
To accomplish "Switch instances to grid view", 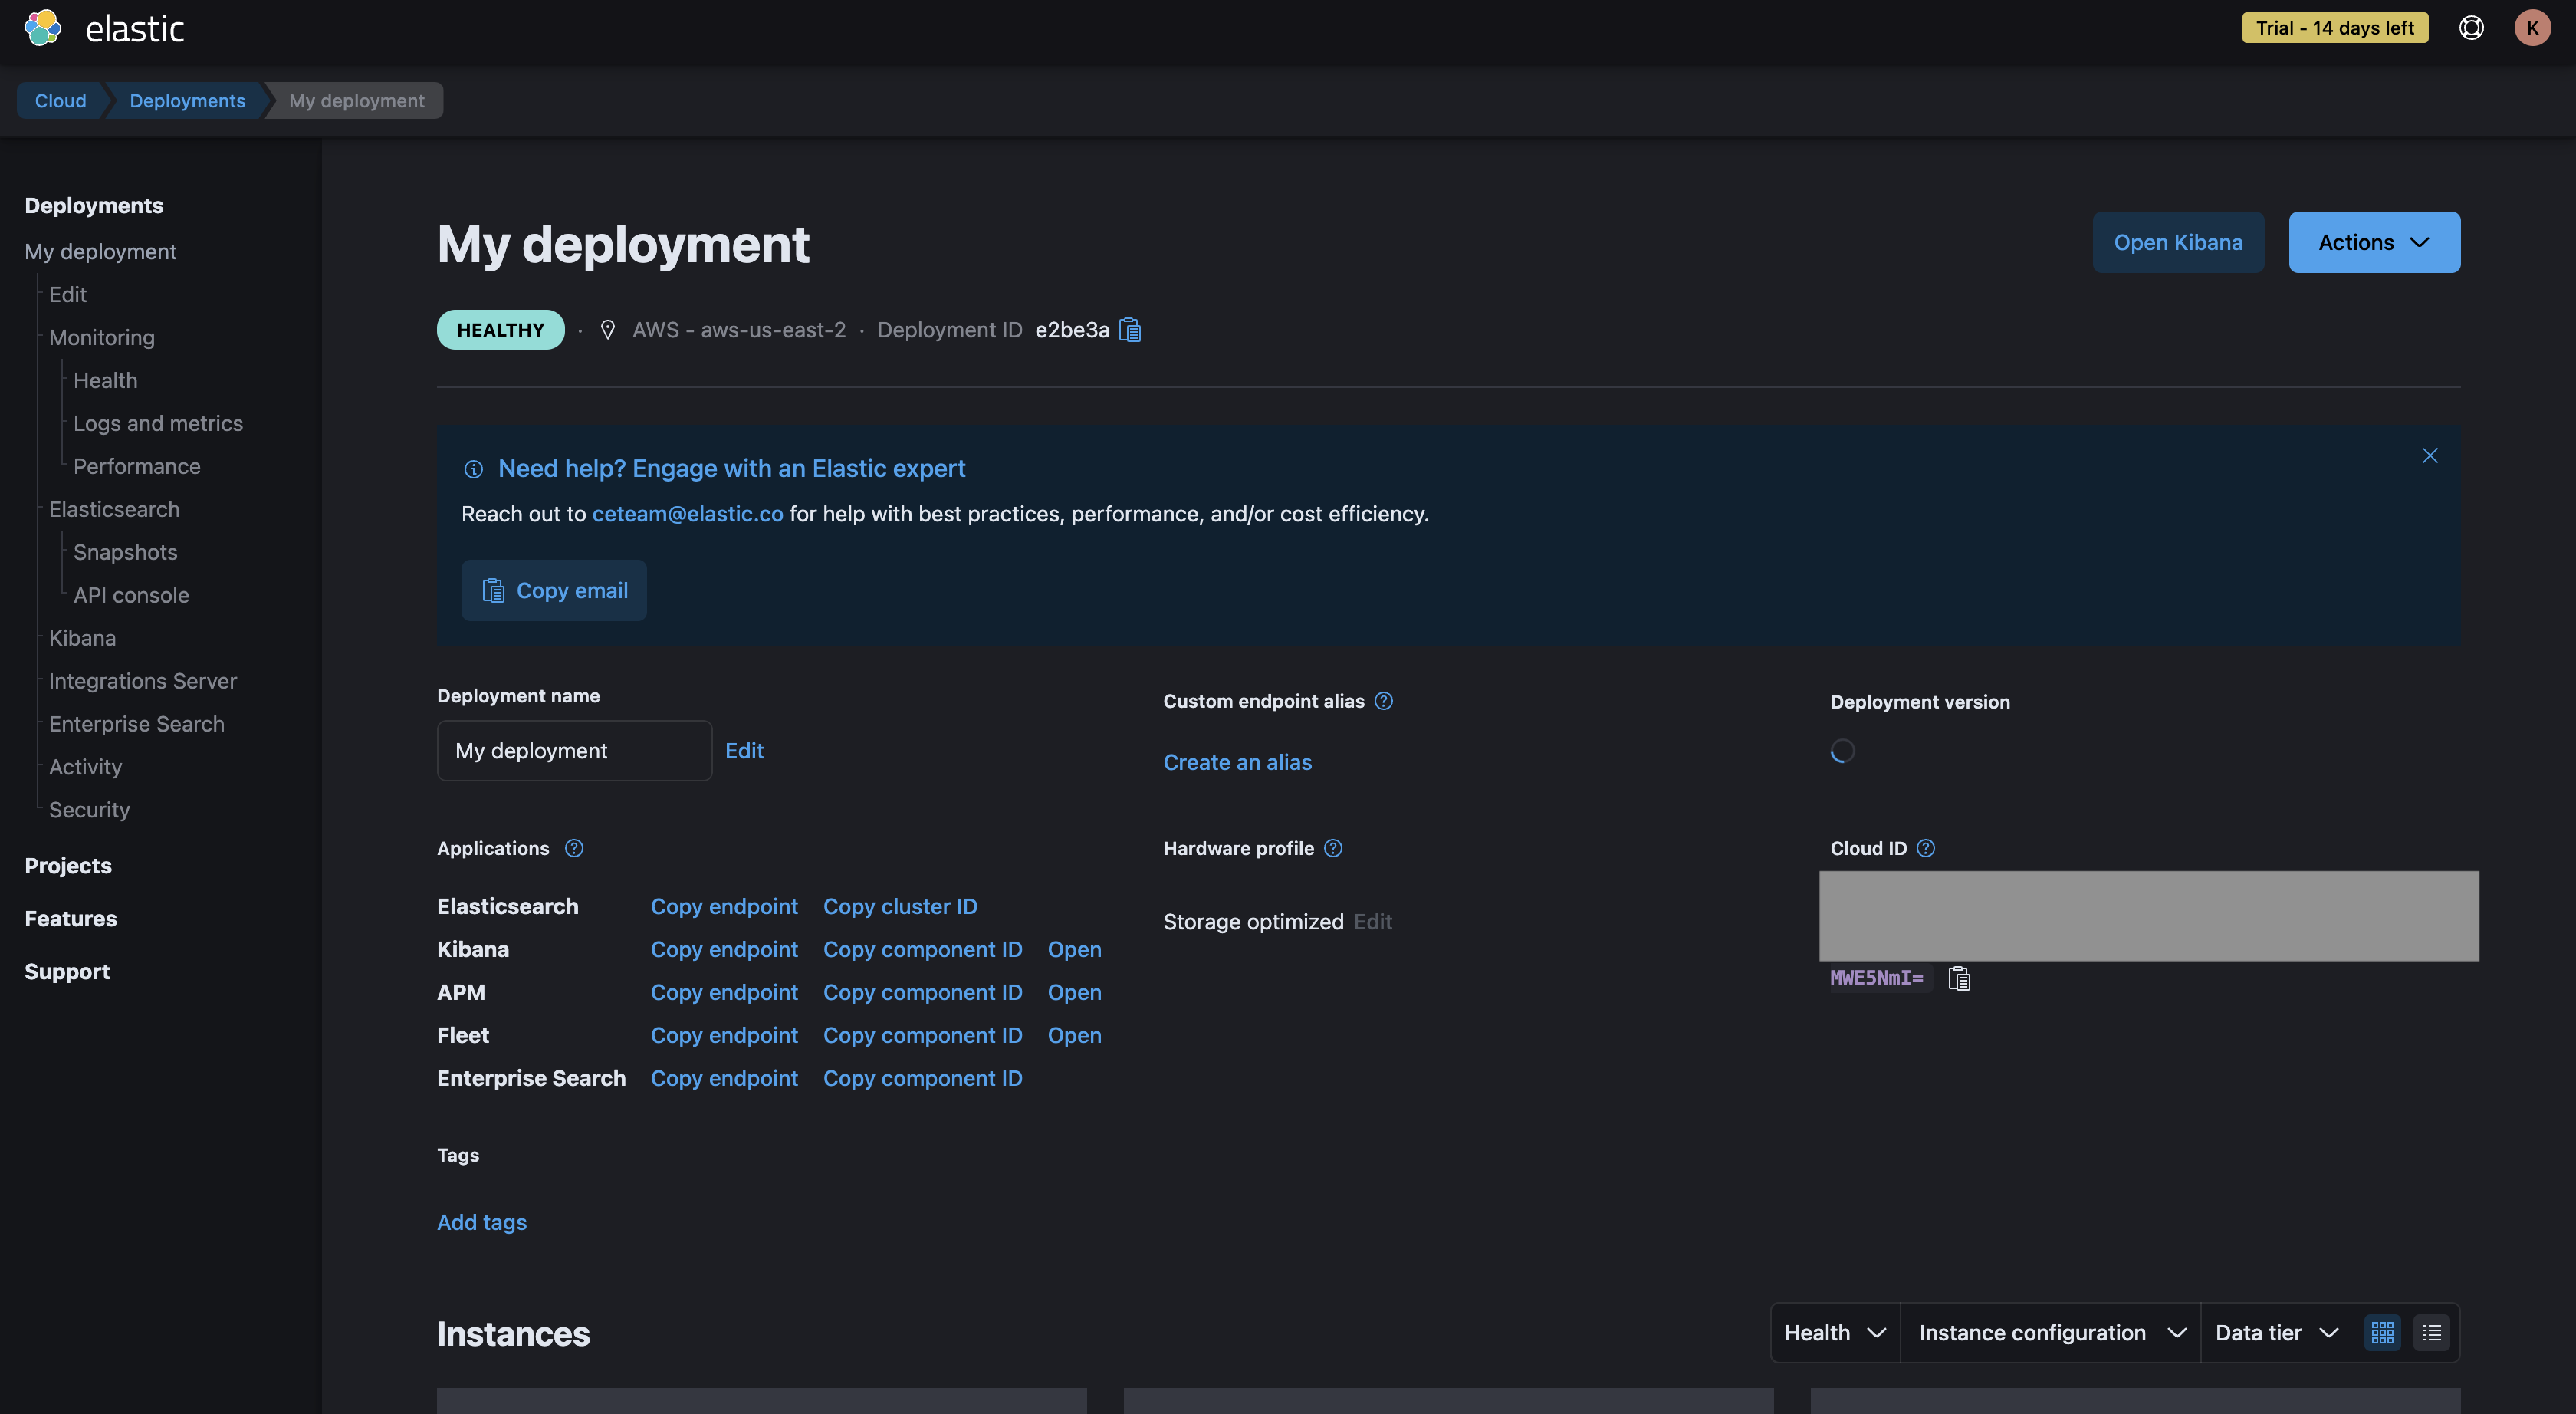I will [x=2383, y=1333].
